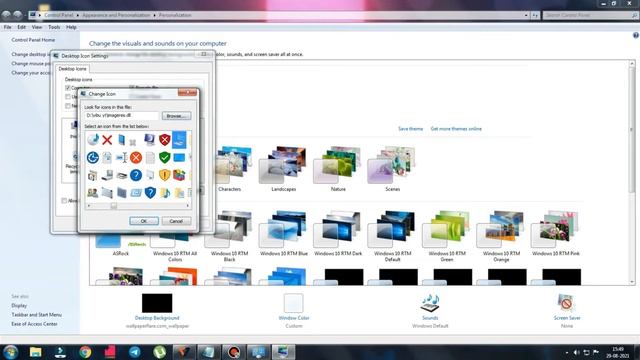The width and height of the screenshot is (640, 360).
Task: Open Taskbar and Start Menu link
Action: pos(36,315)
